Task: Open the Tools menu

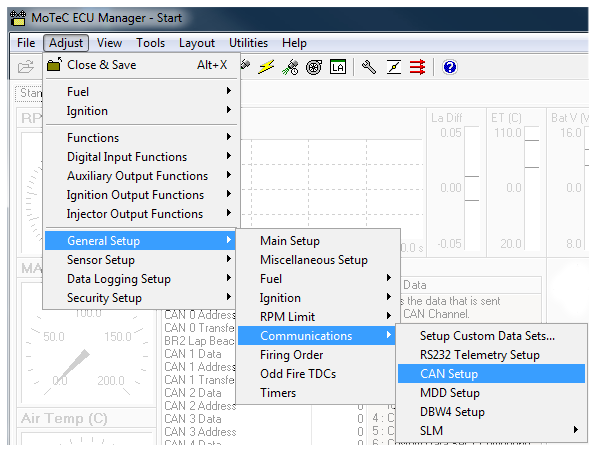Action: (x=151, y=43)
